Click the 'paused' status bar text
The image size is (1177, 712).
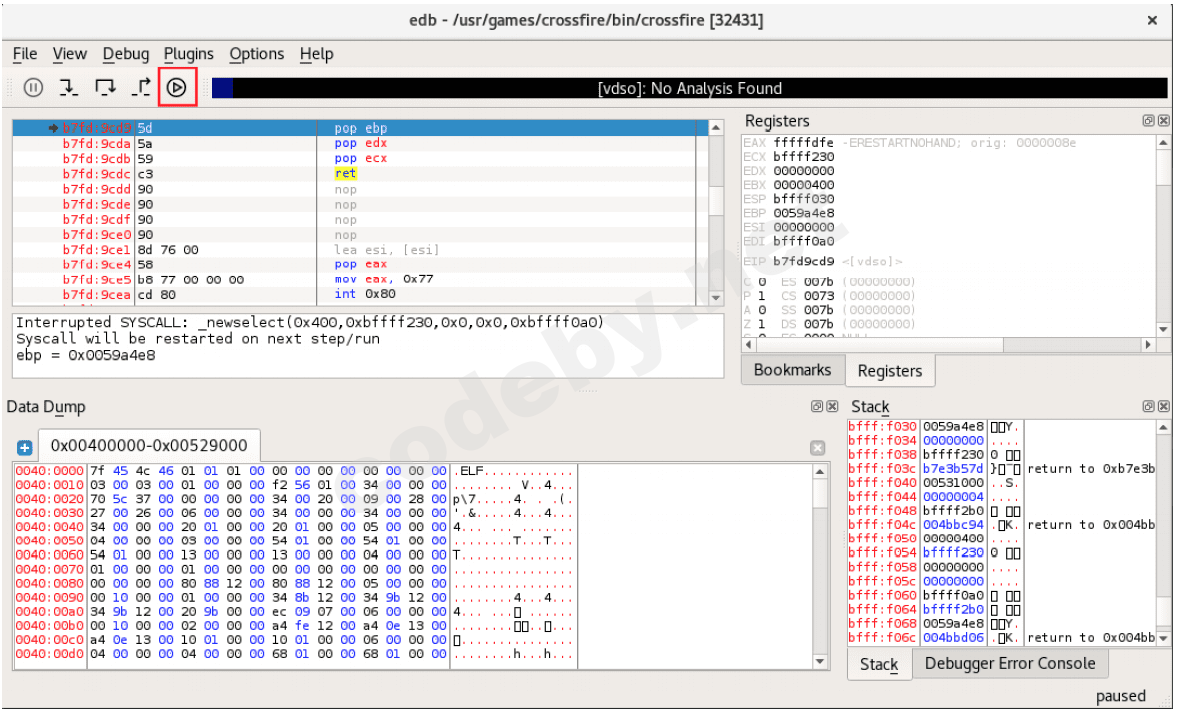pyautogui.click(x=1120, y=696)
